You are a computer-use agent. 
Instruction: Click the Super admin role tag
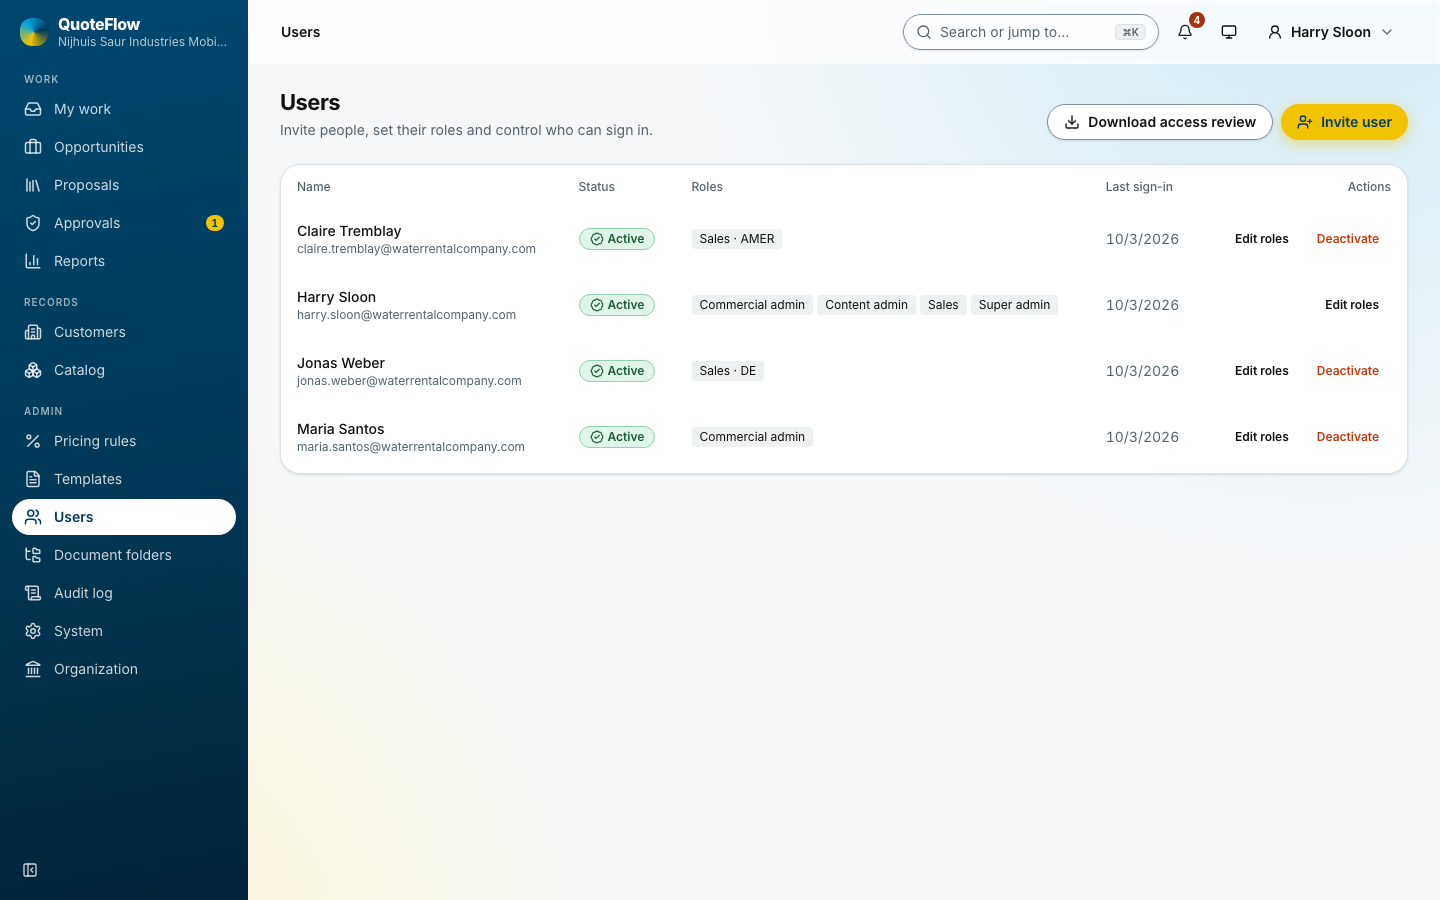click(x=1014, y=305)
